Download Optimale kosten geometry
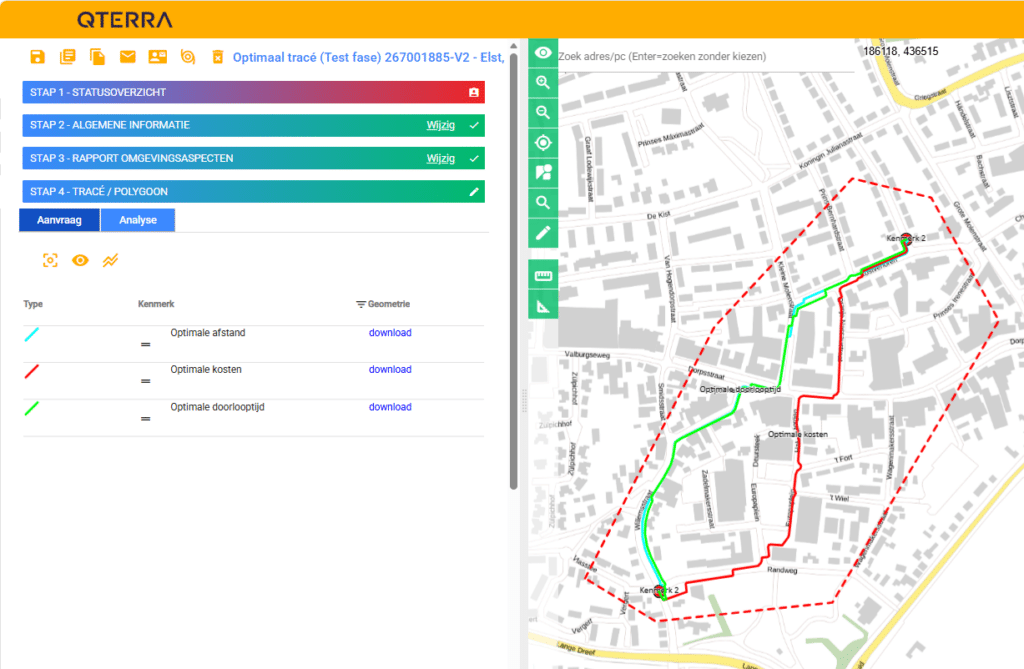 [390, 369]
